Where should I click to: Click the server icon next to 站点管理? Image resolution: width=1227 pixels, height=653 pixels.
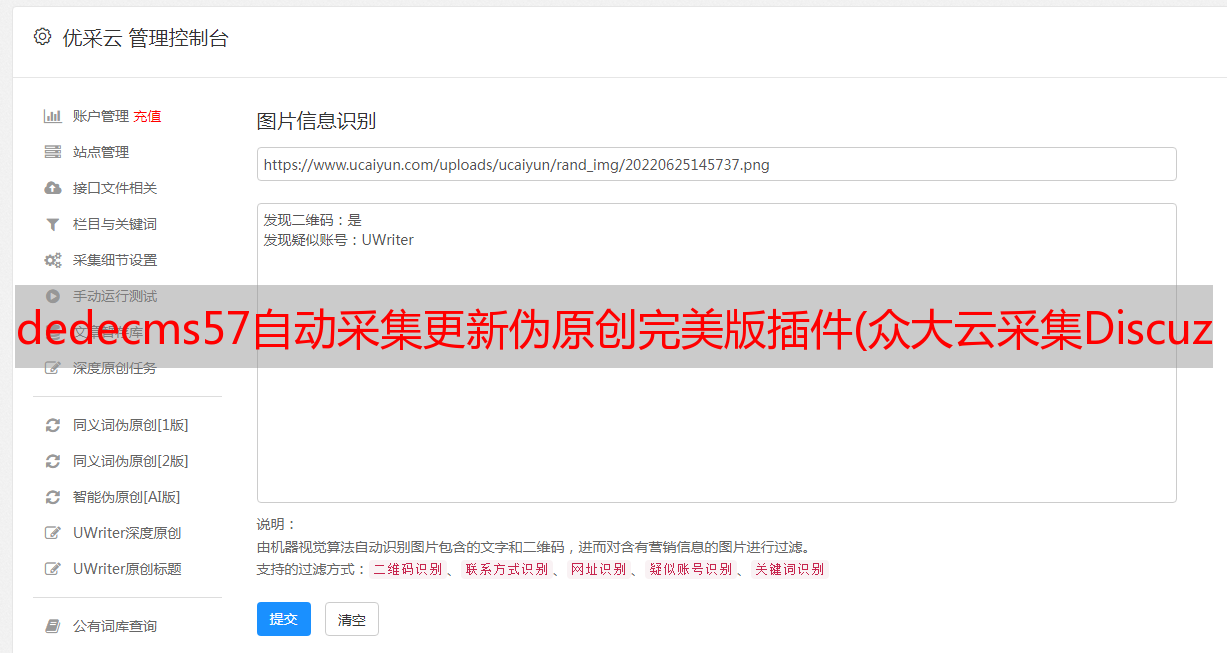[53, 152]
